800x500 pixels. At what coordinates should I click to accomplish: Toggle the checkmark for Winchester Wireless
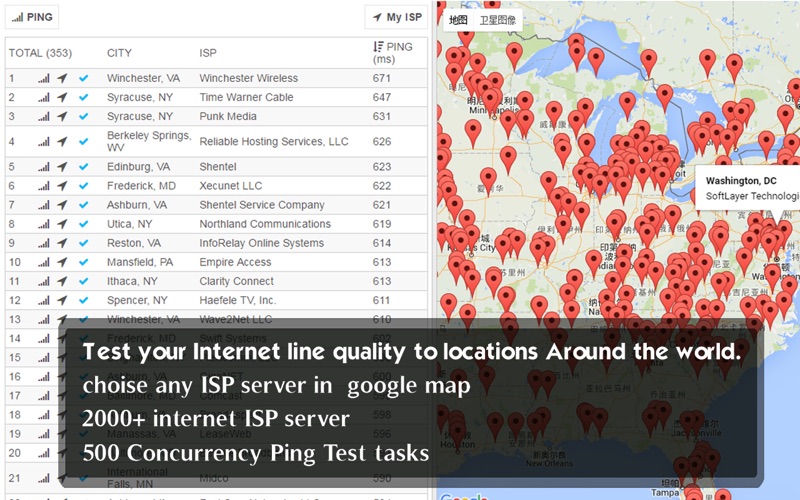84,78
